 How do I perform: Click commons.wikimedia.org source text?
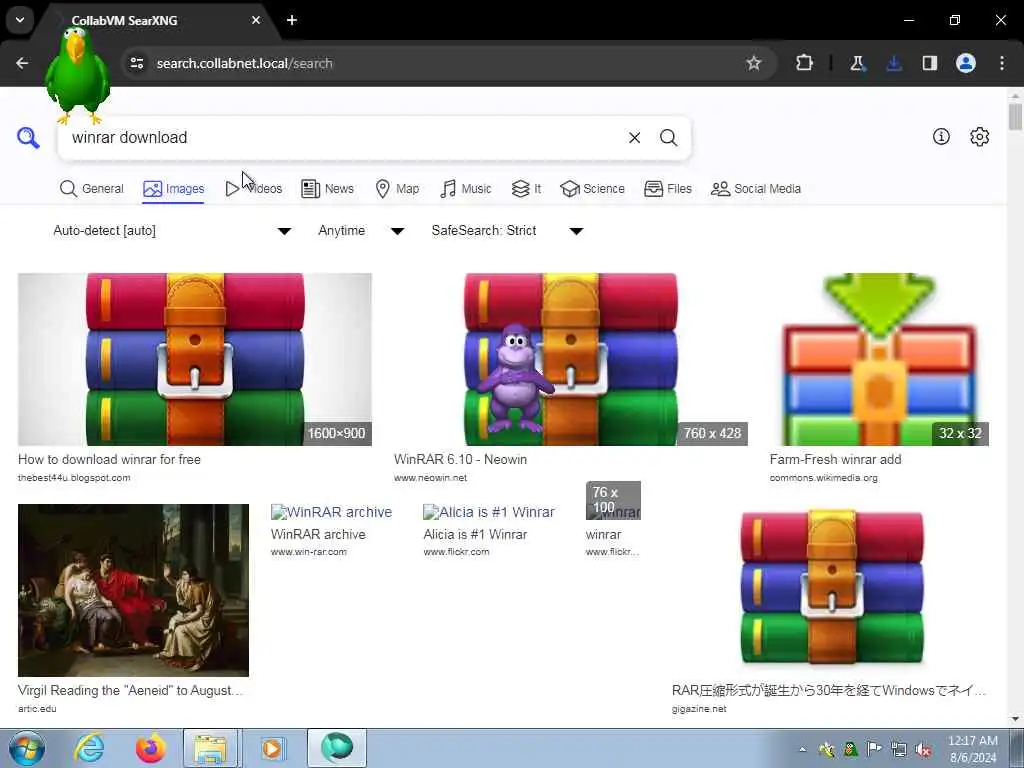click(x=824, y=477)
